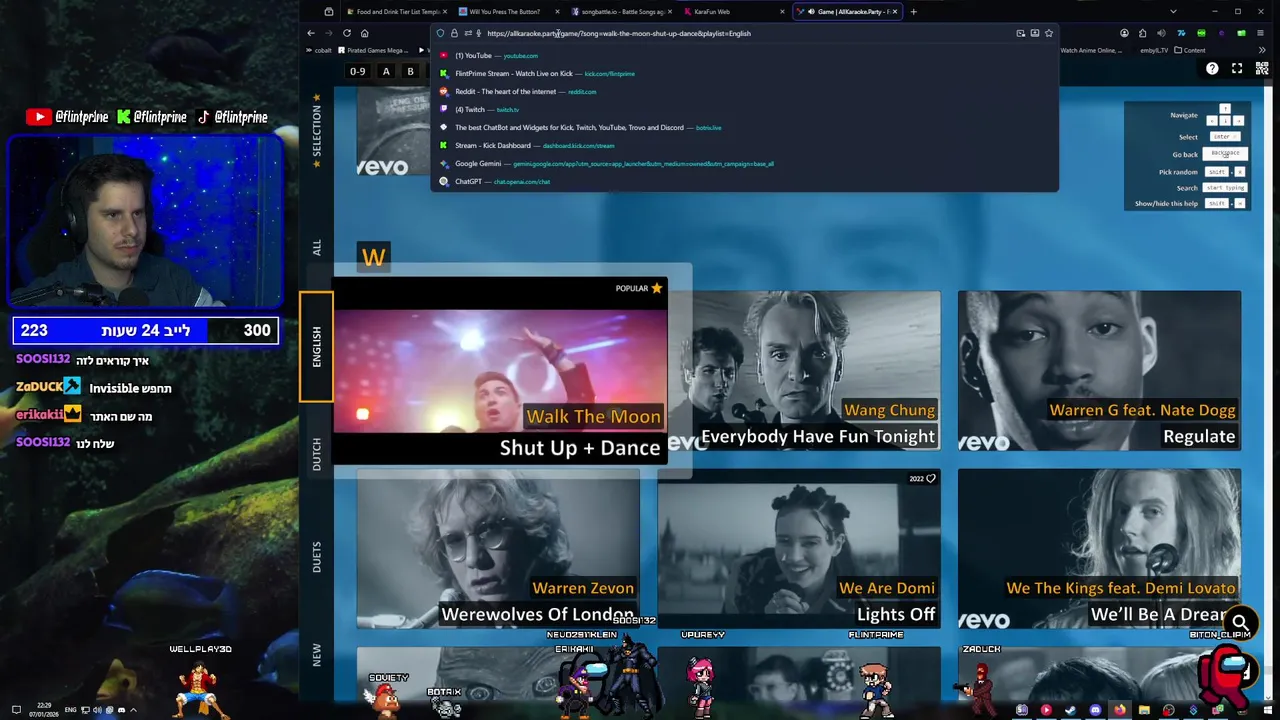Image resolution: width=1280 pixels, height=720 pixels.
Task: Open the Selection playlist tab
Action: point(316,130)
